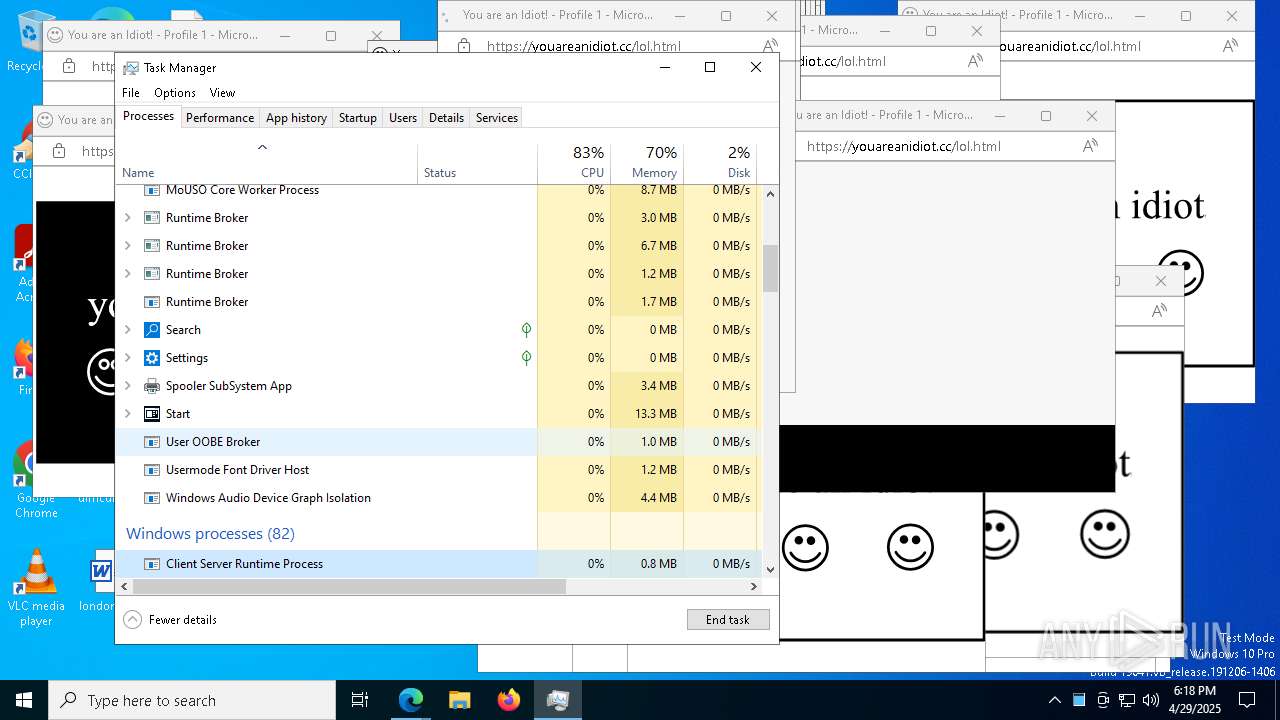
Task: Click the 13.3 MB memory value for Start
Action: point(656,413)
